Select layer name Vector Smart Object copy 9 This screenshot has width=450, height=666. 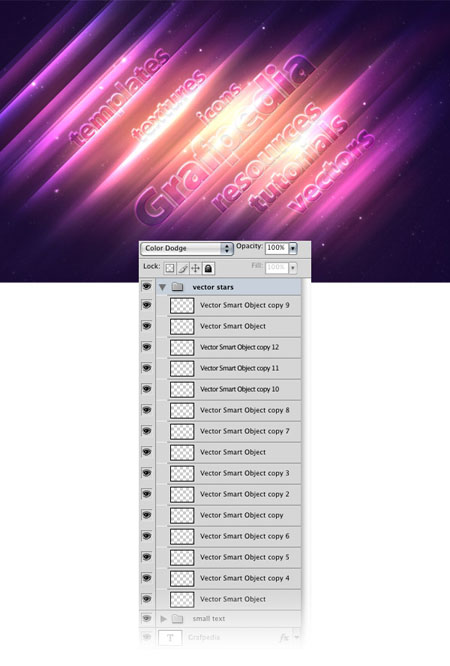pyautogui.click(x=245, y=305)
